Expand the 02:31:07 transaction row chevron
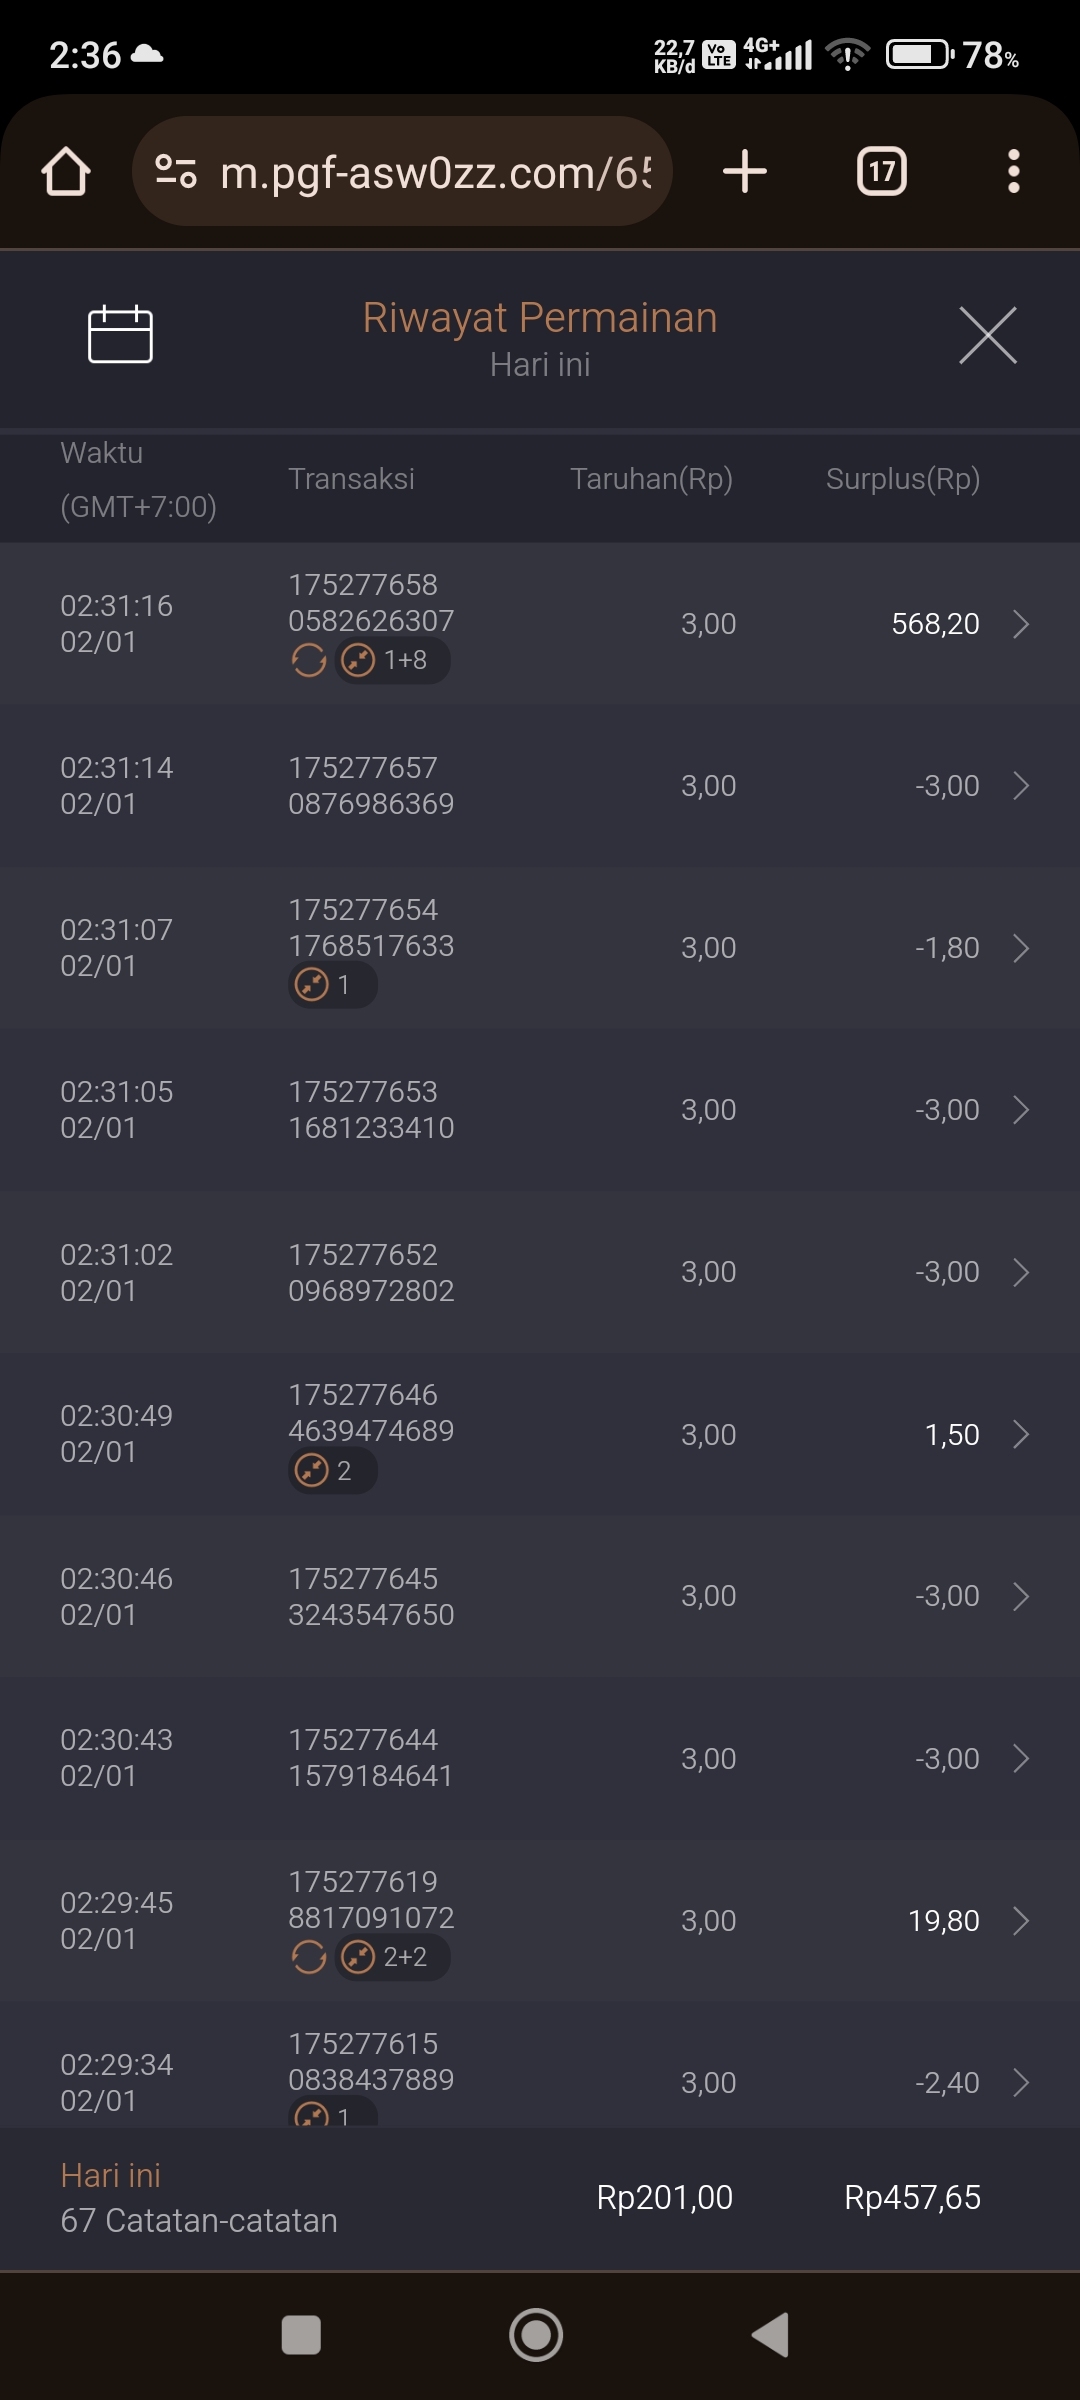This screenshot has width=1080, height=2400. point(1020,948)
